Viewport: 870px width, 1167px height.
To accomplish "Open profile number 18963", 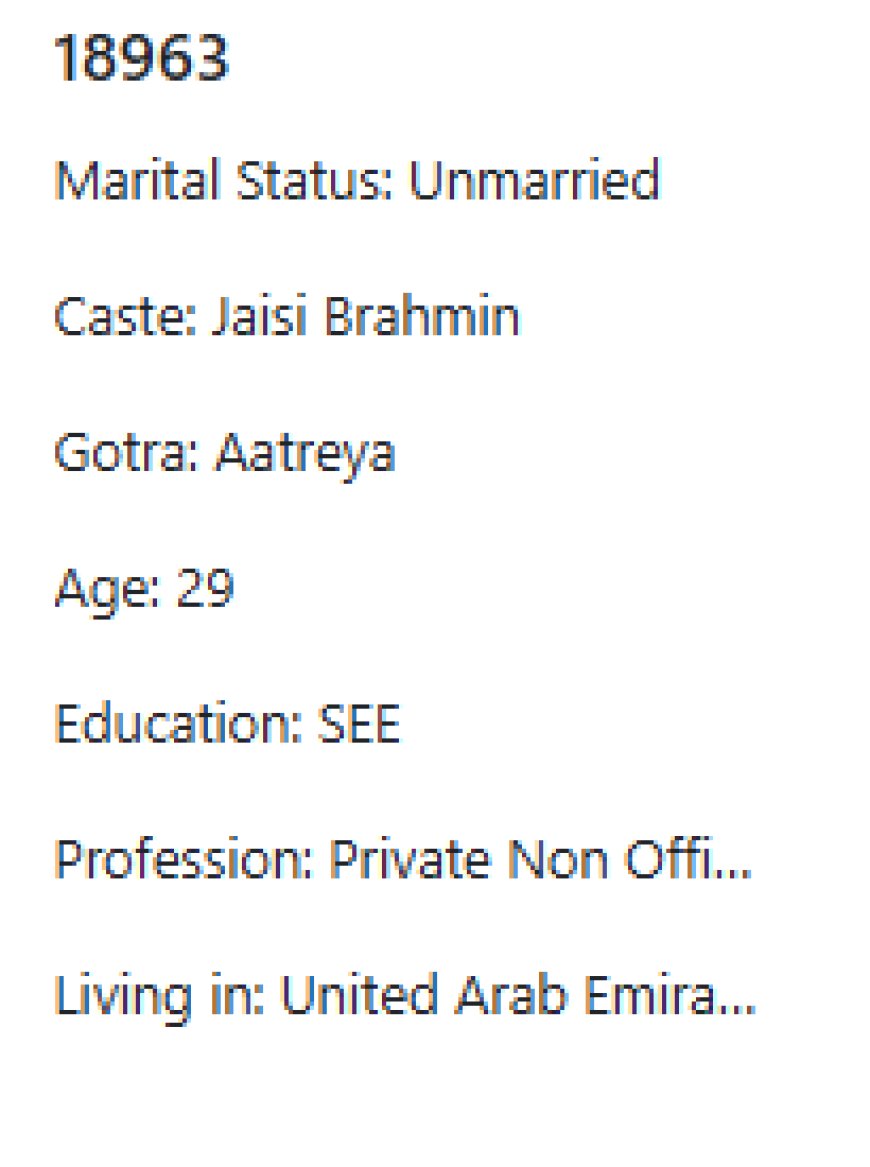I will tap(141, 57).
